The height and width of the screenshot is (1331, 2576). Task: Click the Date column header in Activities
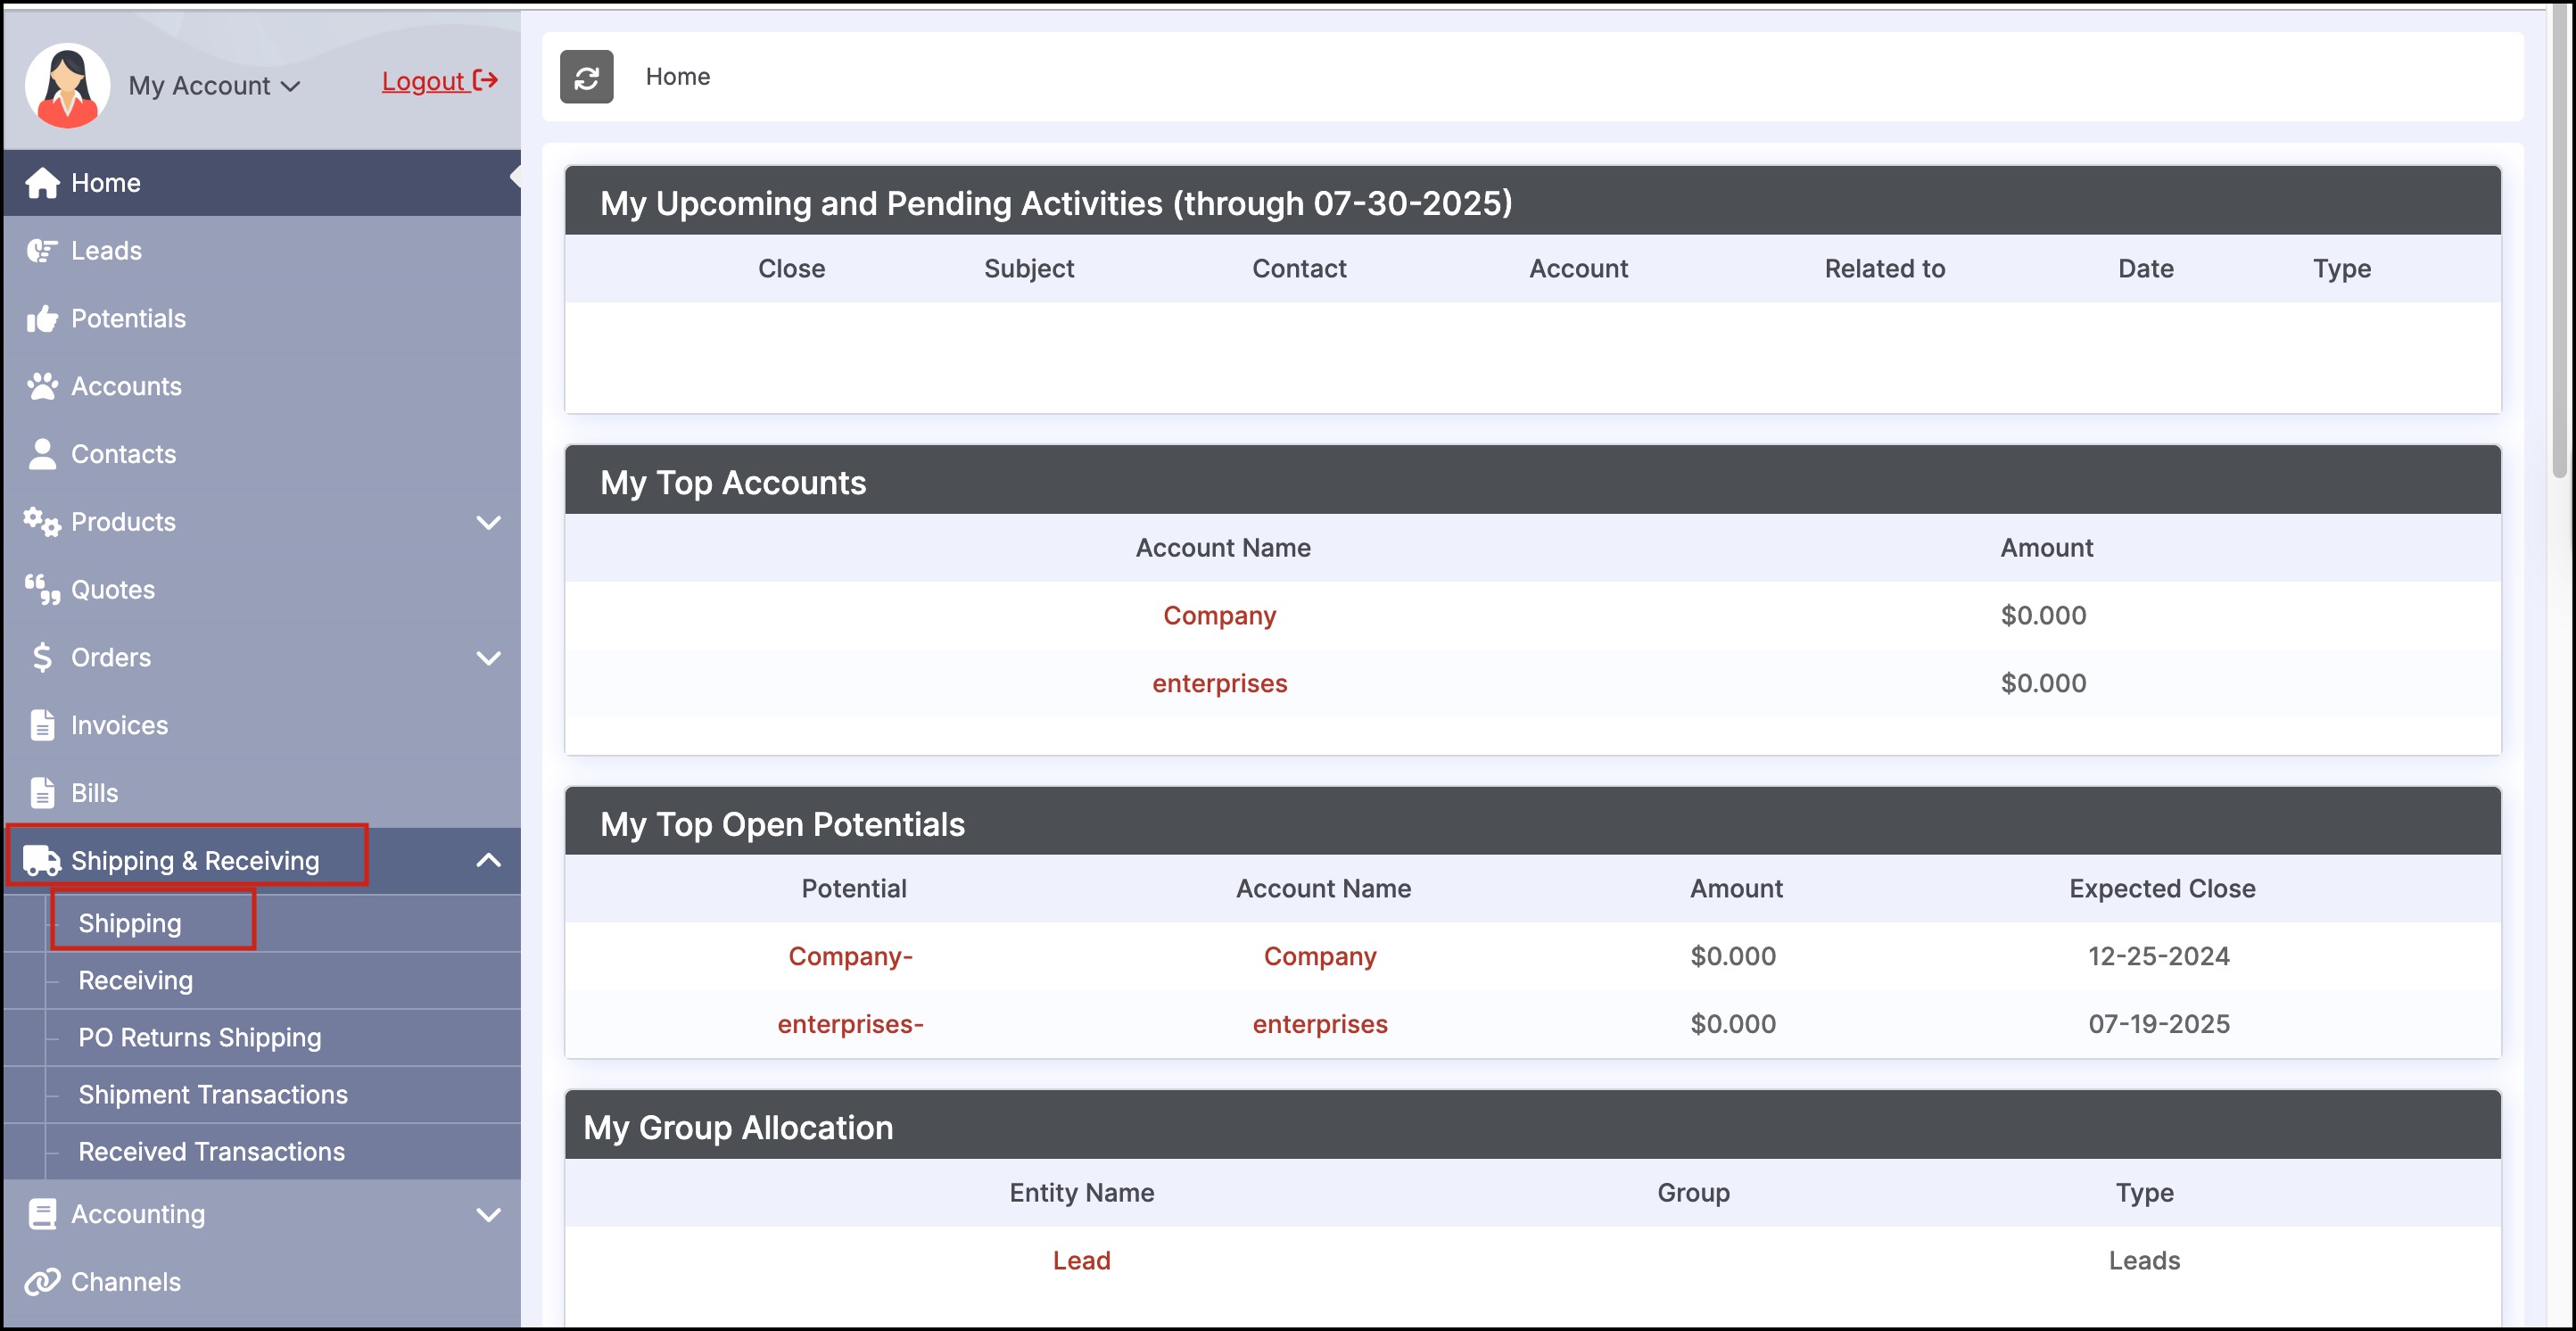pos(2146,268)
